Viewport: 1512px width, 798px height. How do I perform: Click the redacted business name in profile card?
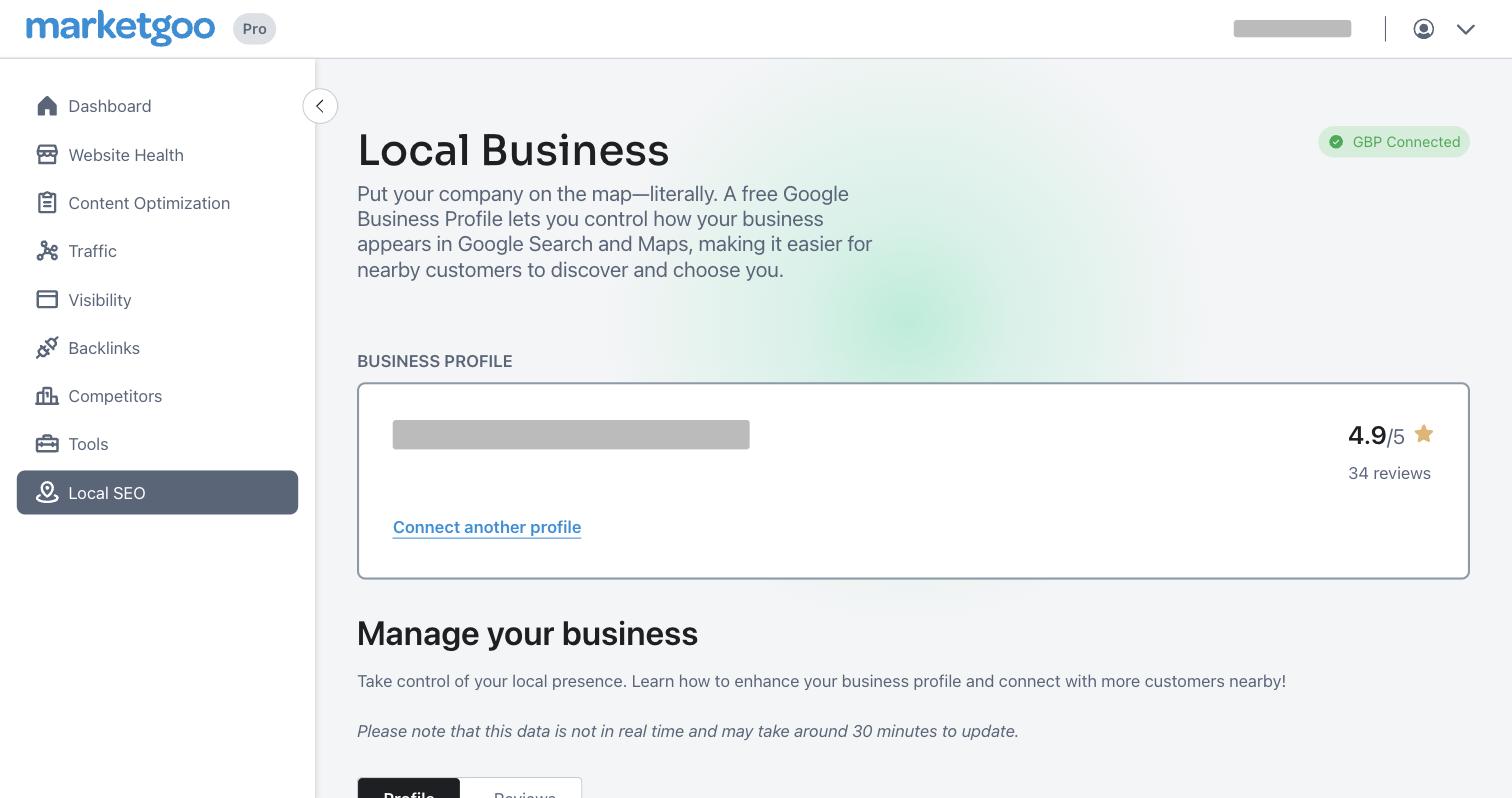[571, 435]
